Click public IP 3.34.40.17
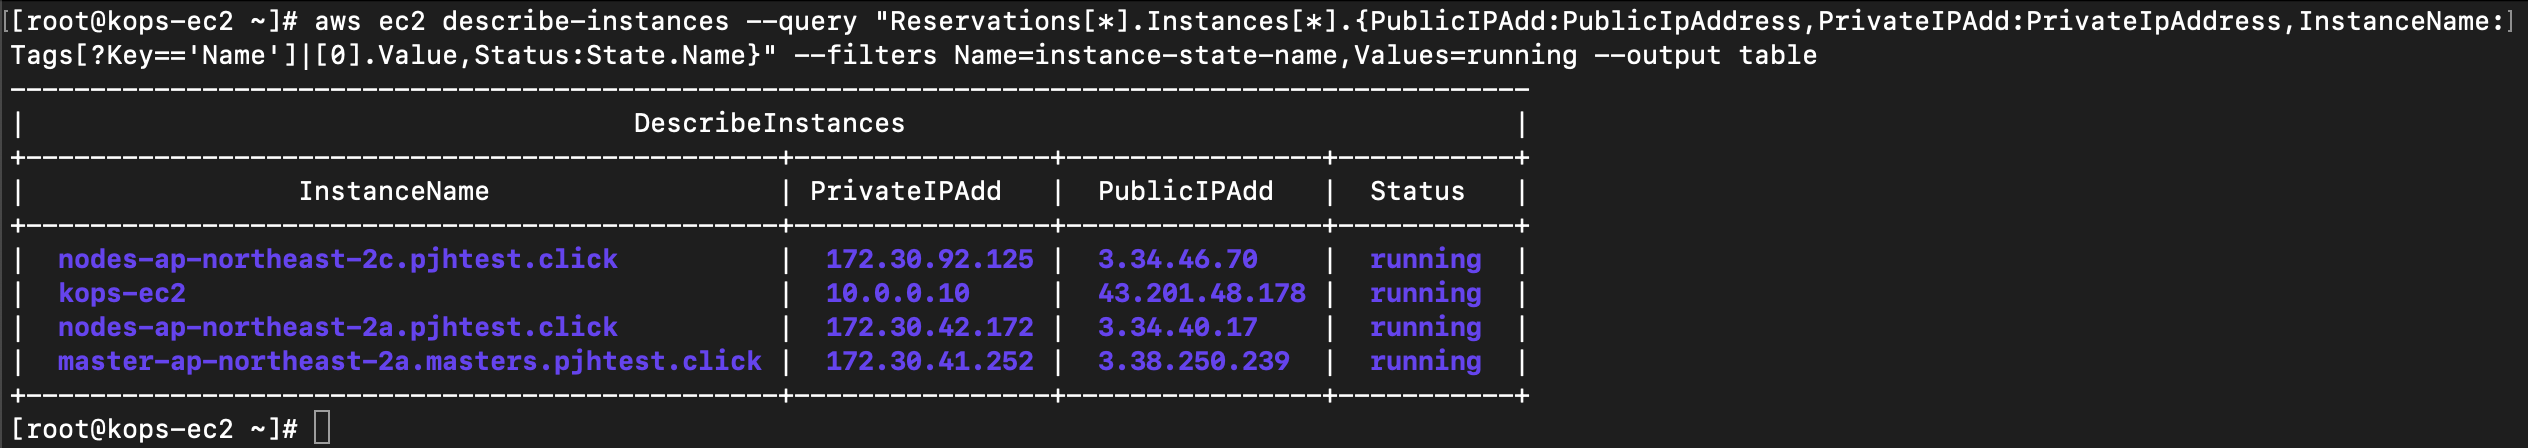Viewport: 2528px width, 448px height. coord(1177,327)
